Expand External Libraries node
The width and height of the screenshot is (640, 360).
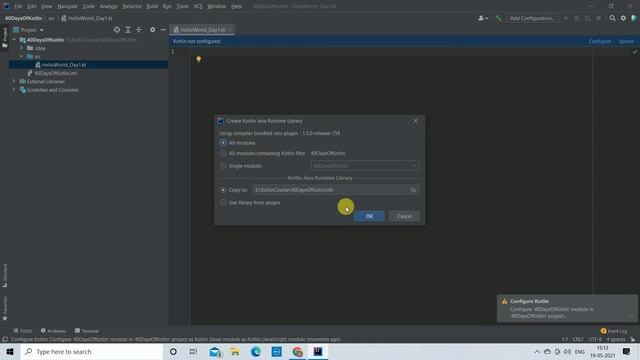14,81
